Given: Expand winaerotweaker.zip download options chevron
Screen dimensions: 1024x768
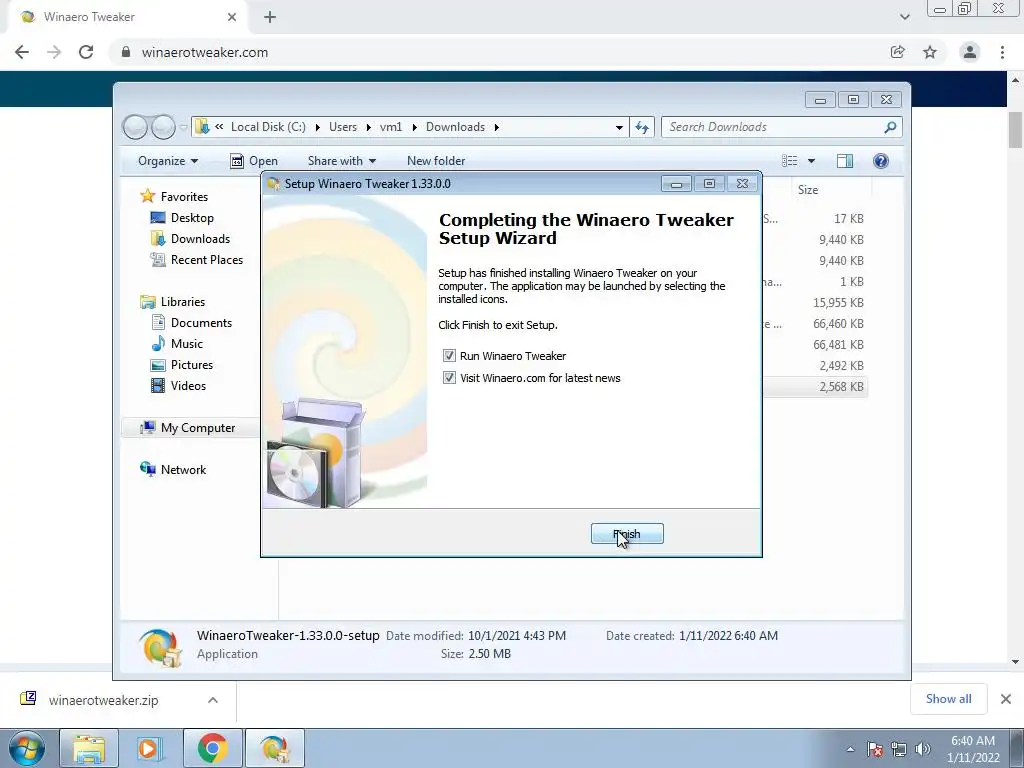Looking at the screenshot, I should [213, 700].
